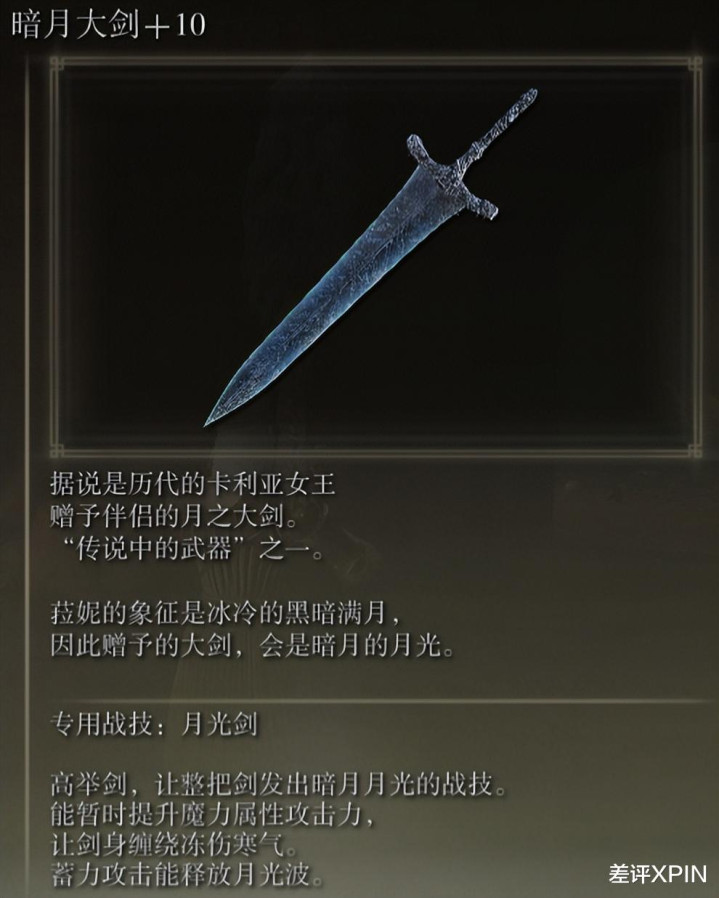Click the line 能暂时提升魔力属性攻击力
Viewport: 719px width, 898px height.
212,815
